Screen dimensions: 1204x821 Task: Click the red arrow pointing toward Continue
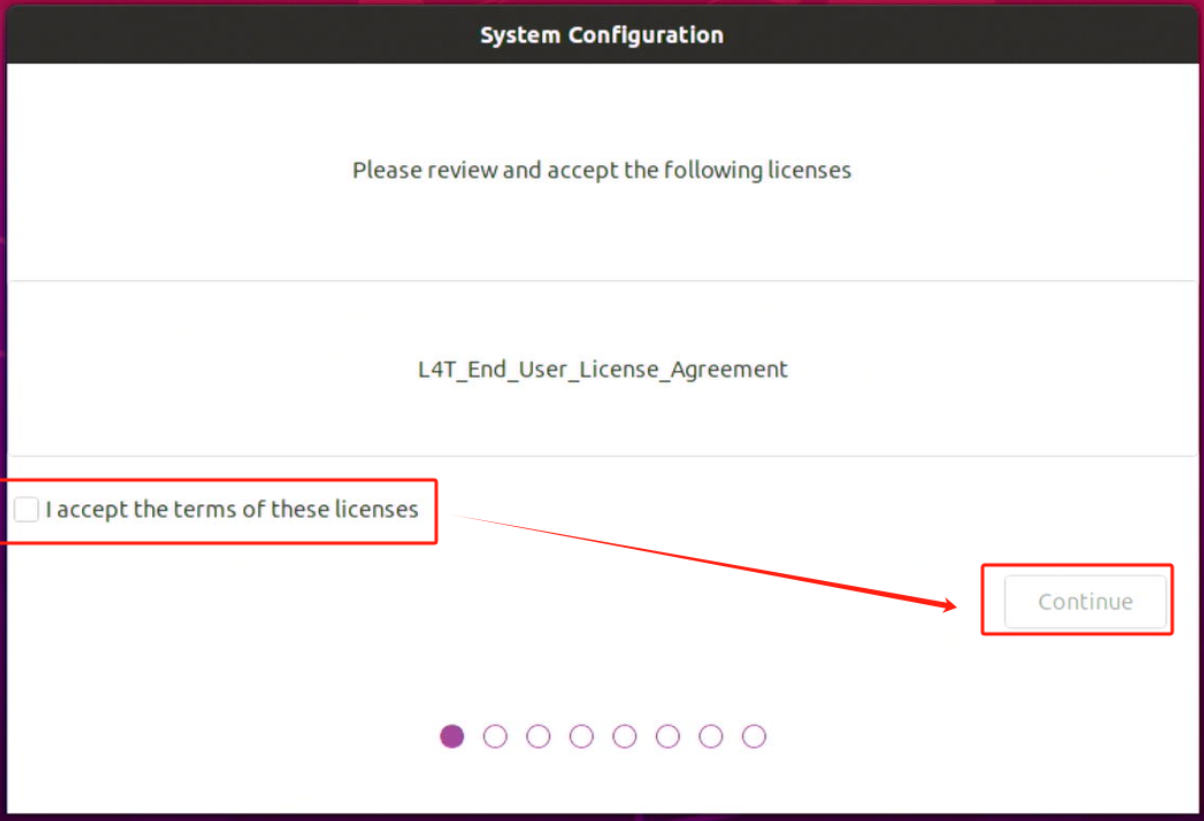[700, 560]
